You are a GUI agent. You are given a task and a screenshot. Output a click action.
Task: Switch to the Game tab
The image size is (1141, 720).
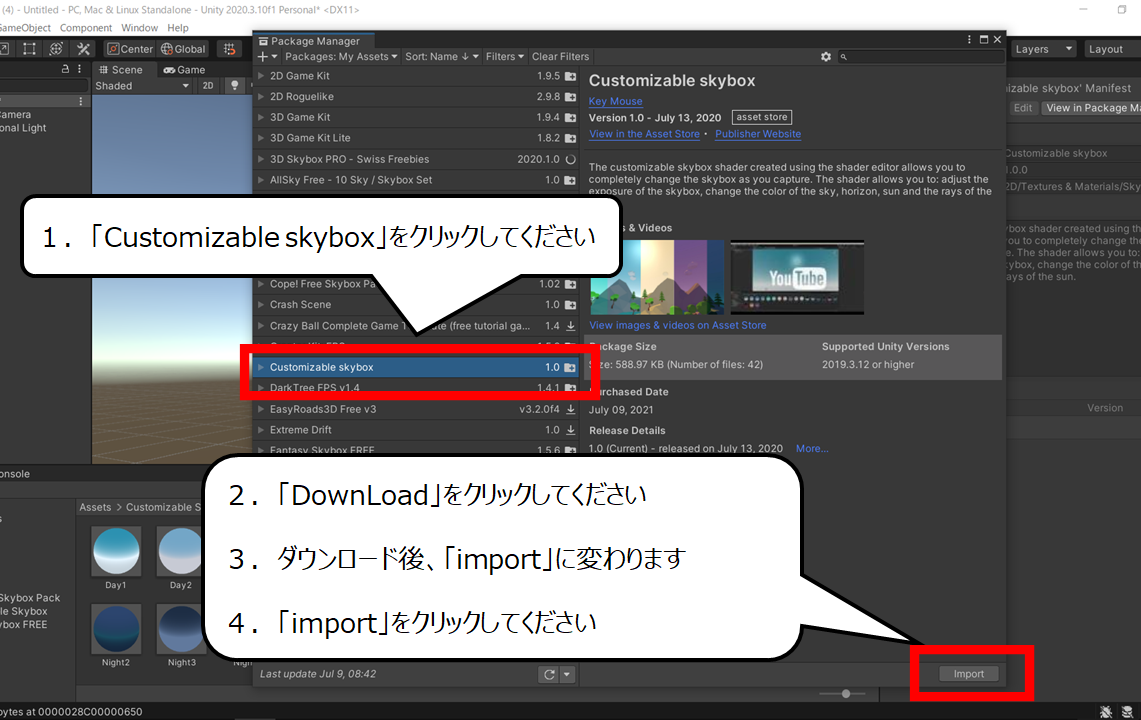click(184, 70)
